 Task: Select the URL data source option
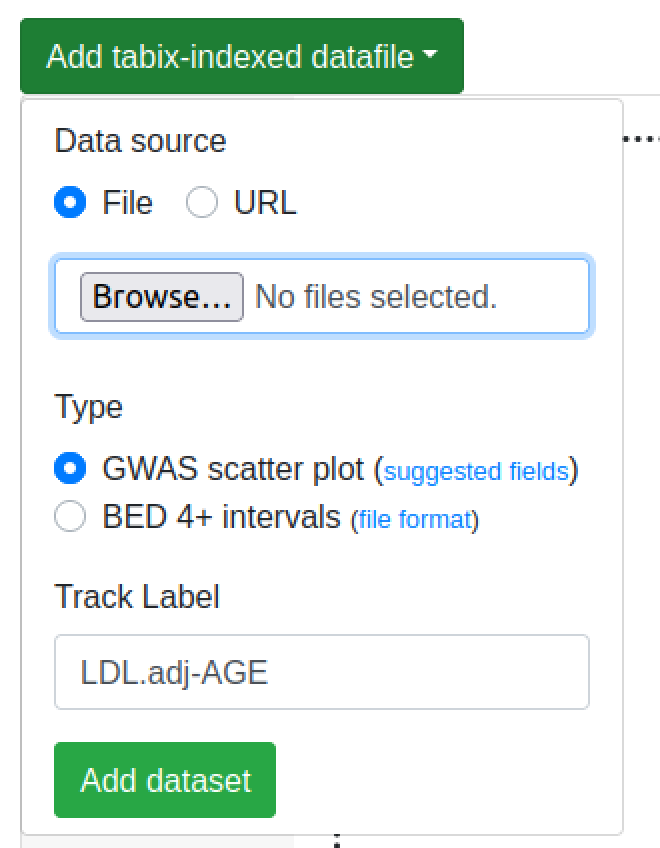[202, 202]
